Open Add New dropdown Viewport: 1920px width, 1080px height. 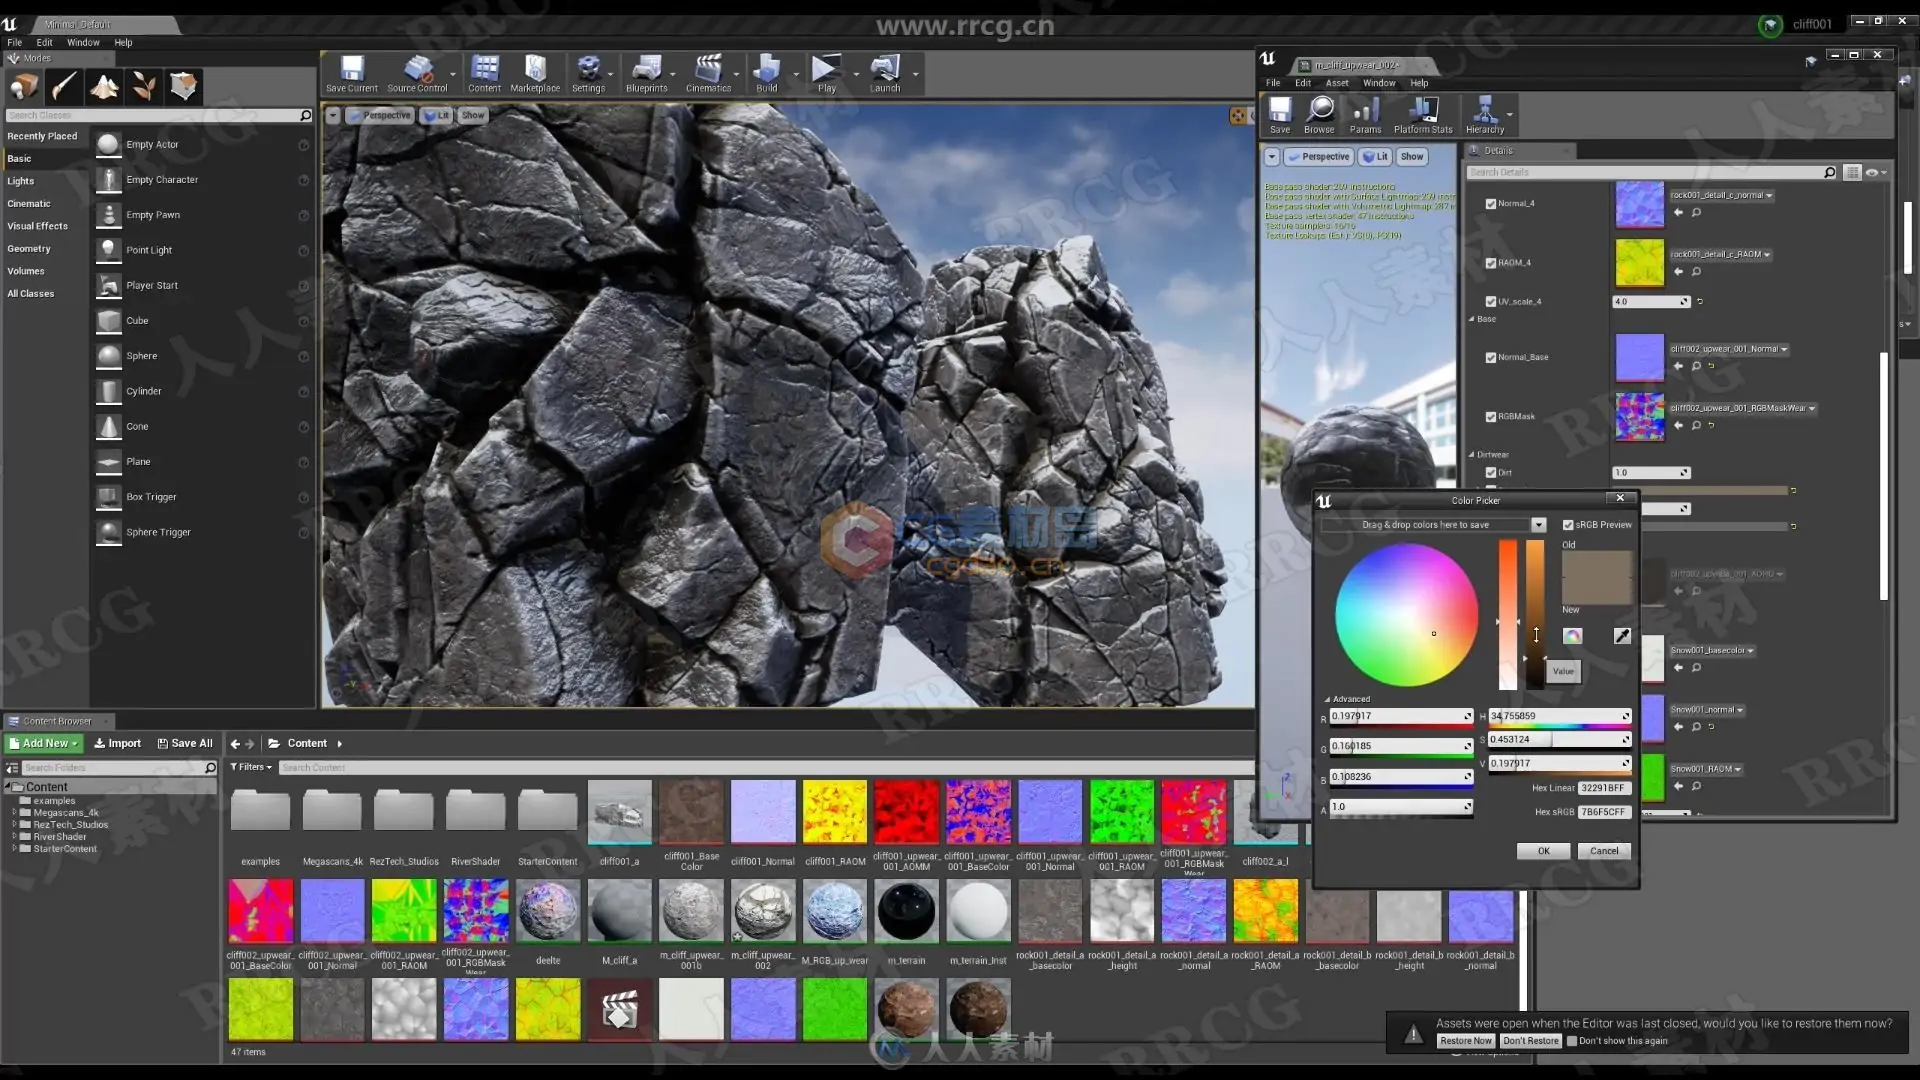pyautogui.click(x=43, y=743)
